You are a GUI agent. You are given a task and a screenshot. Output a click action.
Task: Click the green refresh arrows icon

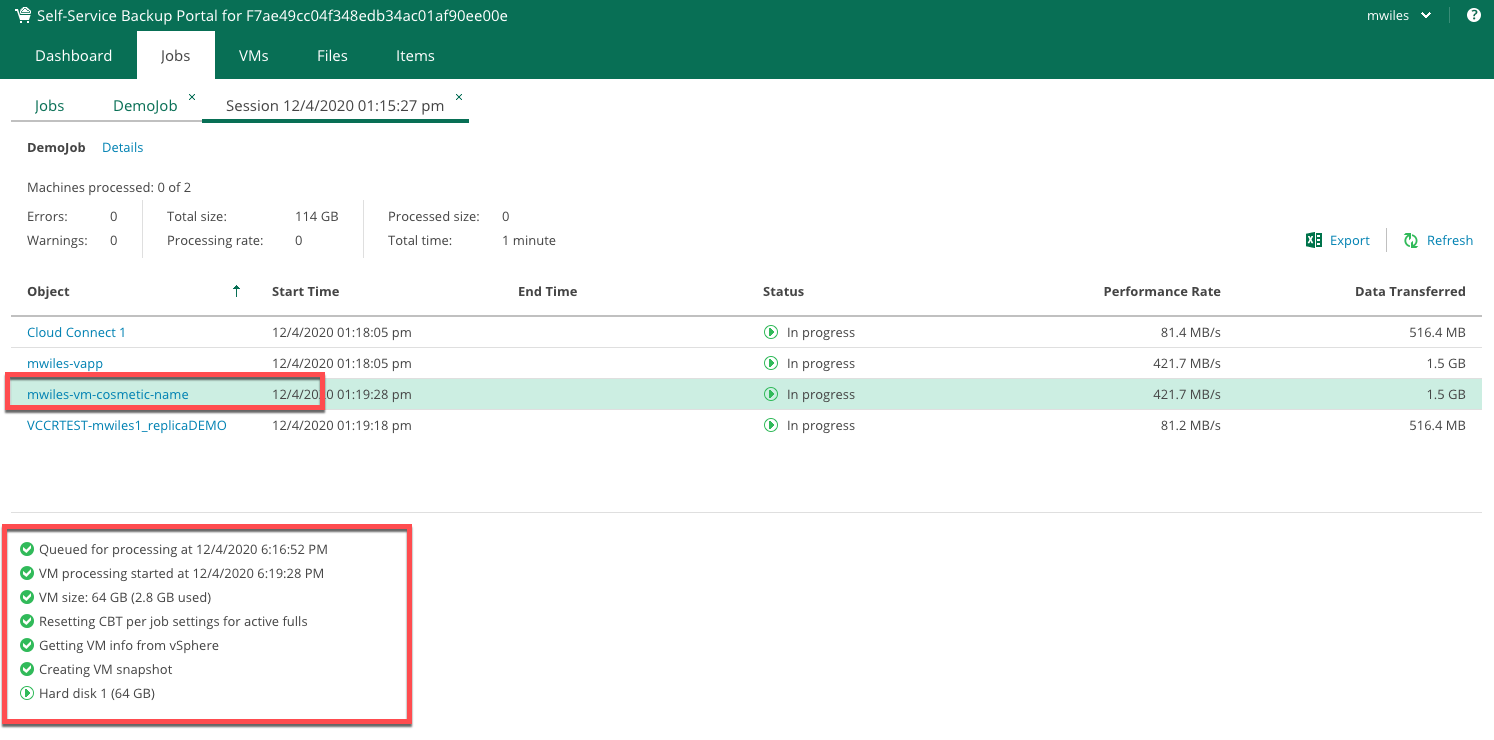1411,240
